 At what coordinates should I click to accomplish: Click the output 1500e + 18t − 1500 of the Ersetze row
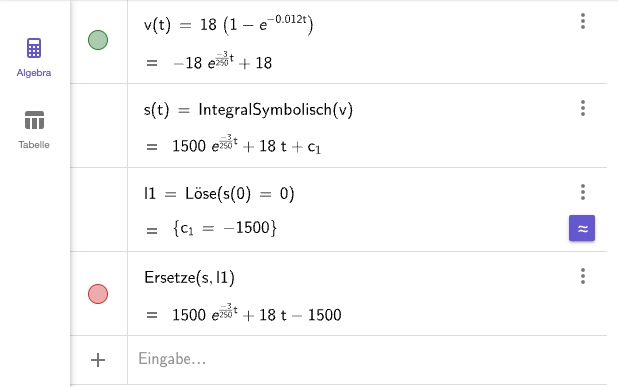point(257,313)
